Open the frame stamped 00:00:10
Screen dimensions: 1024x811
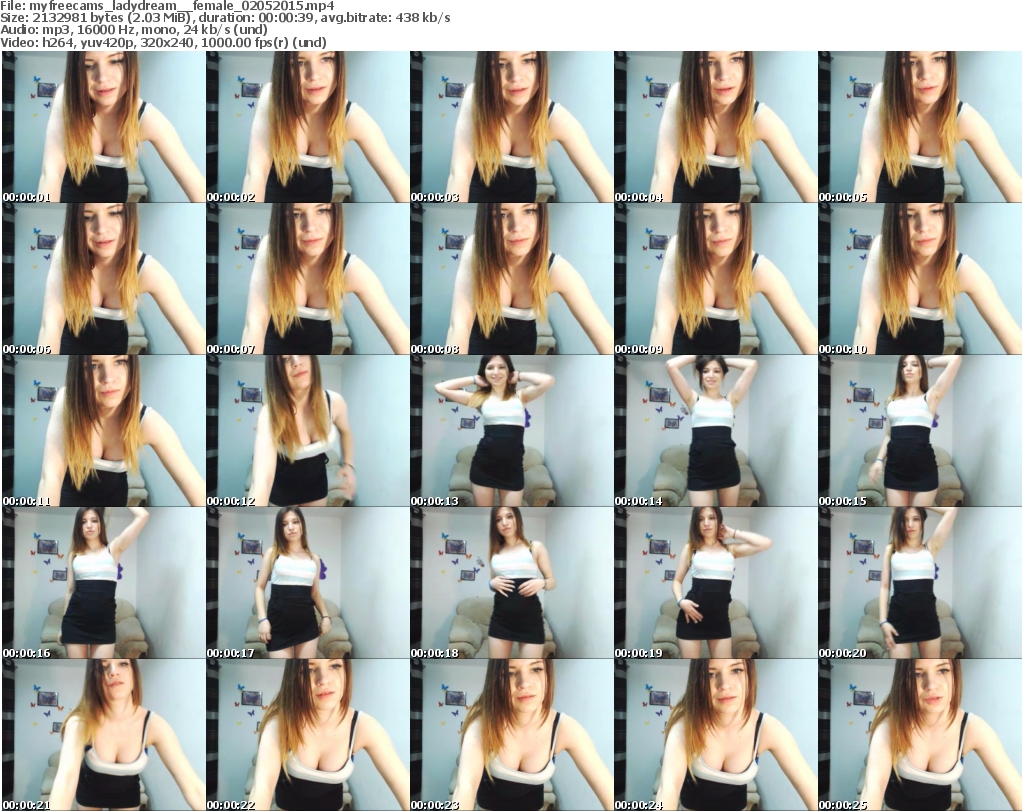tap(920, 279)
